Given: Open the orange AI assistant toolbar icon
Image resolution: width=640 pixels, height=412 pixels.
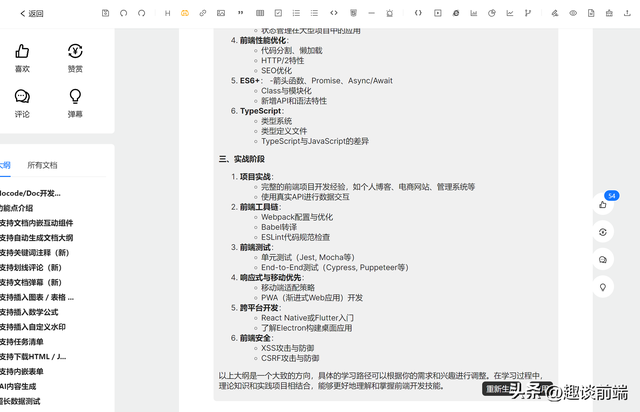Looking at the screenshot, I should [185, 13].
